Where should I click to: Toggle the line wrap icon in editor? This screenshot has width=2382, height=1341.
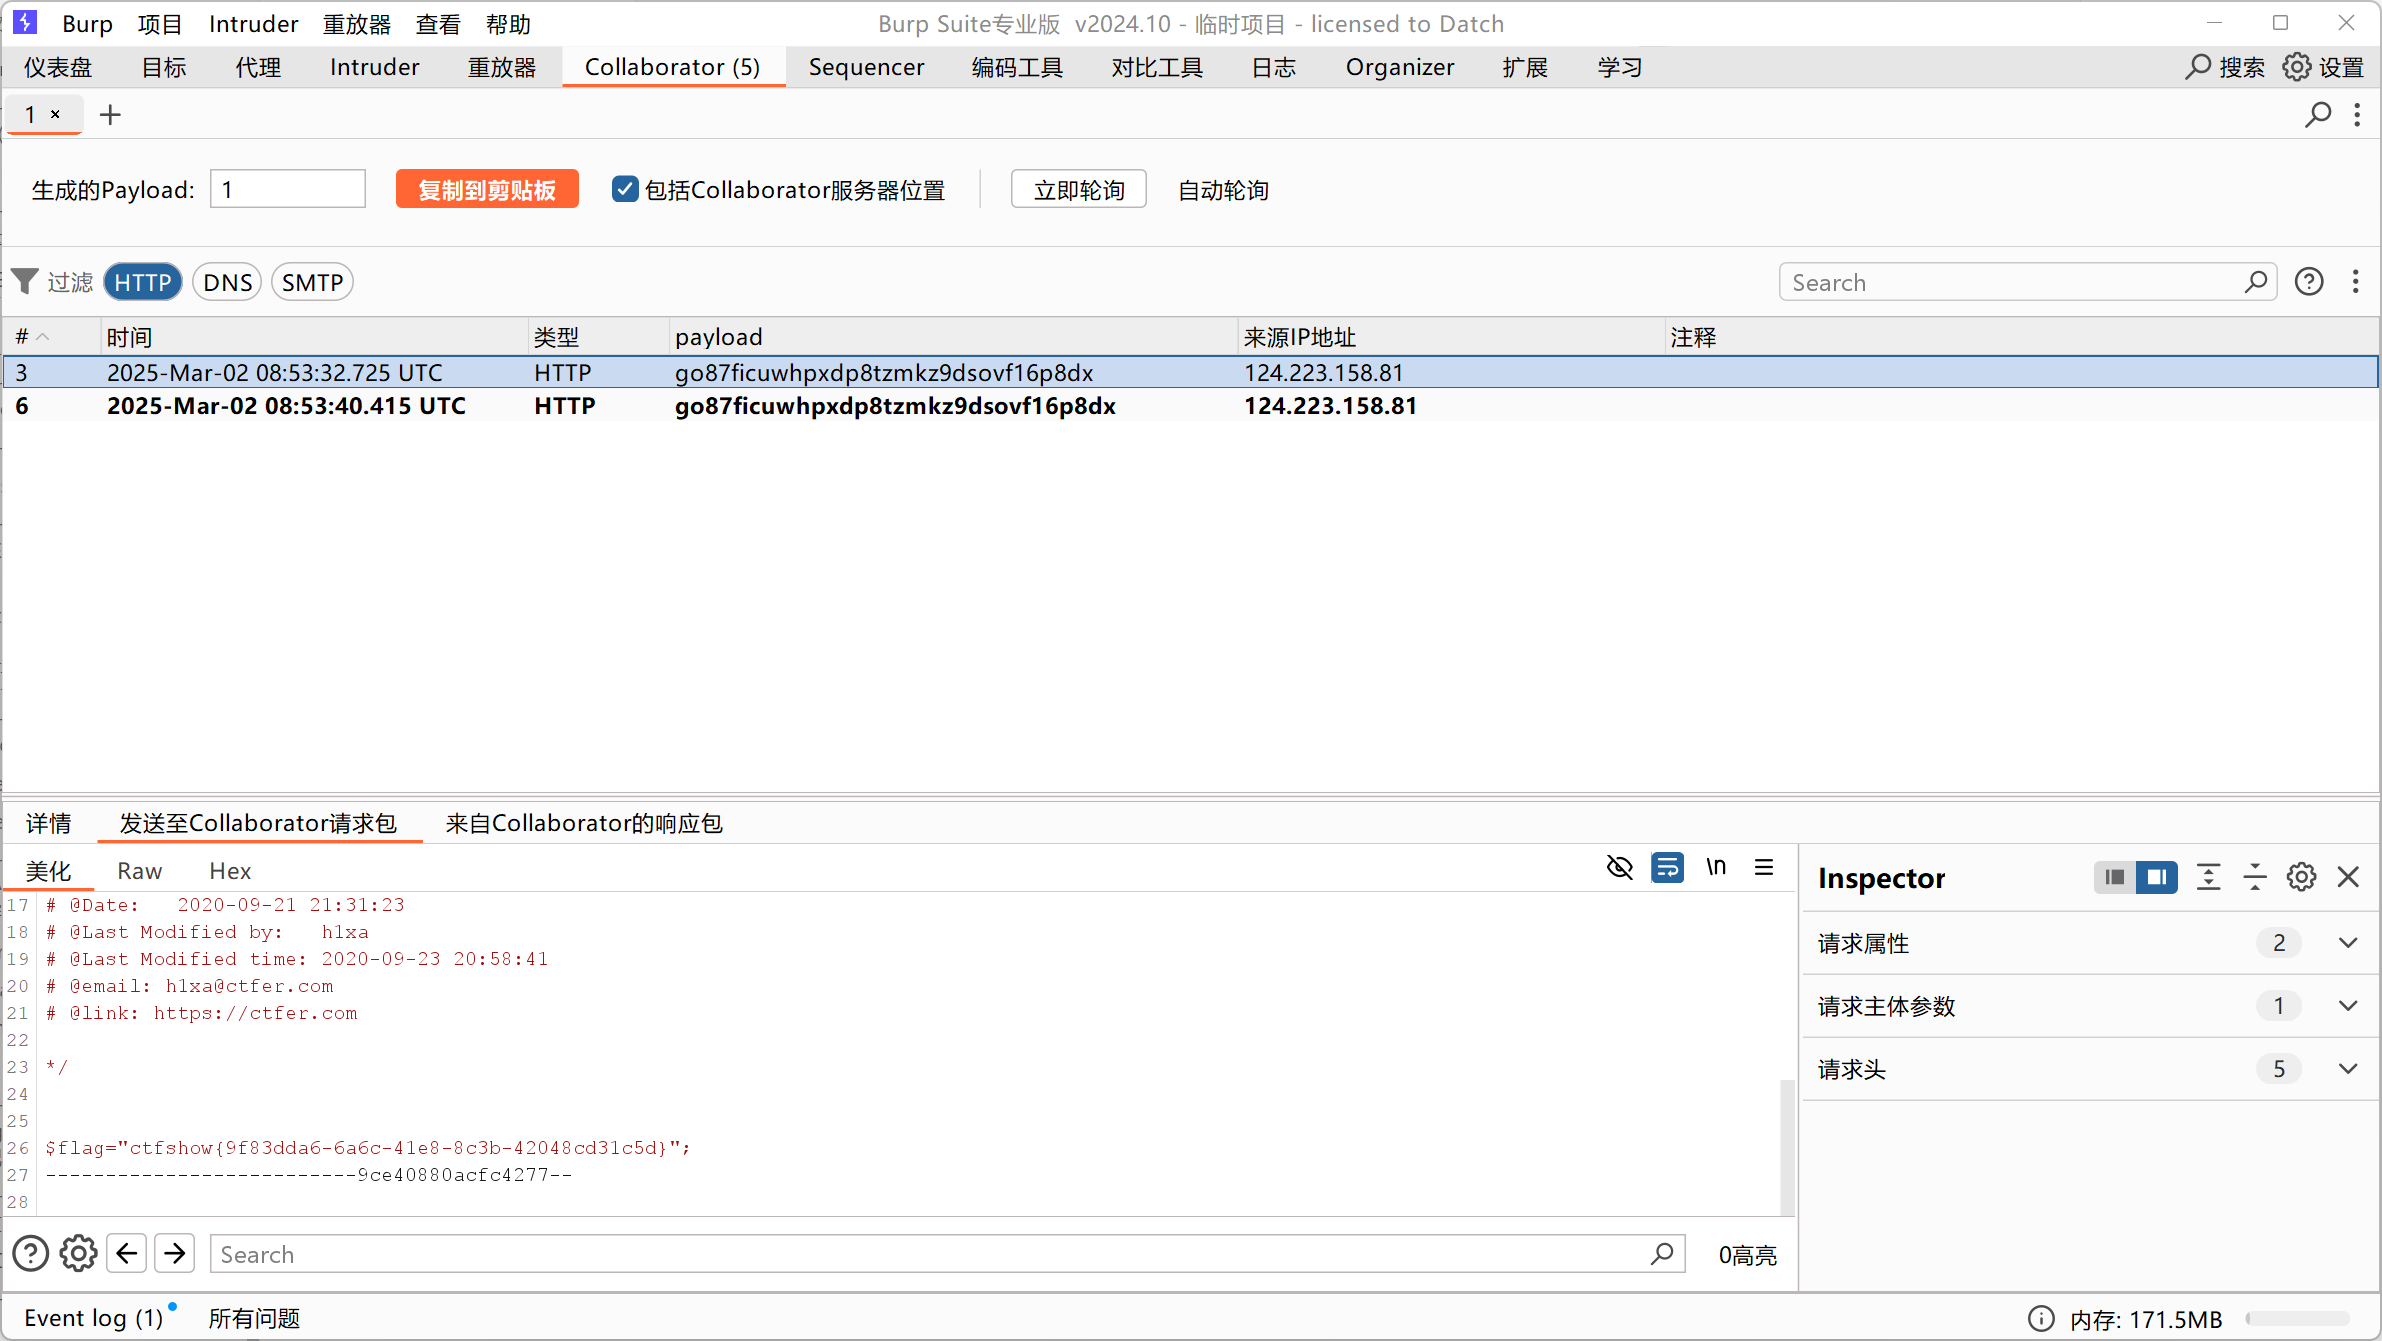point(1667,867)
